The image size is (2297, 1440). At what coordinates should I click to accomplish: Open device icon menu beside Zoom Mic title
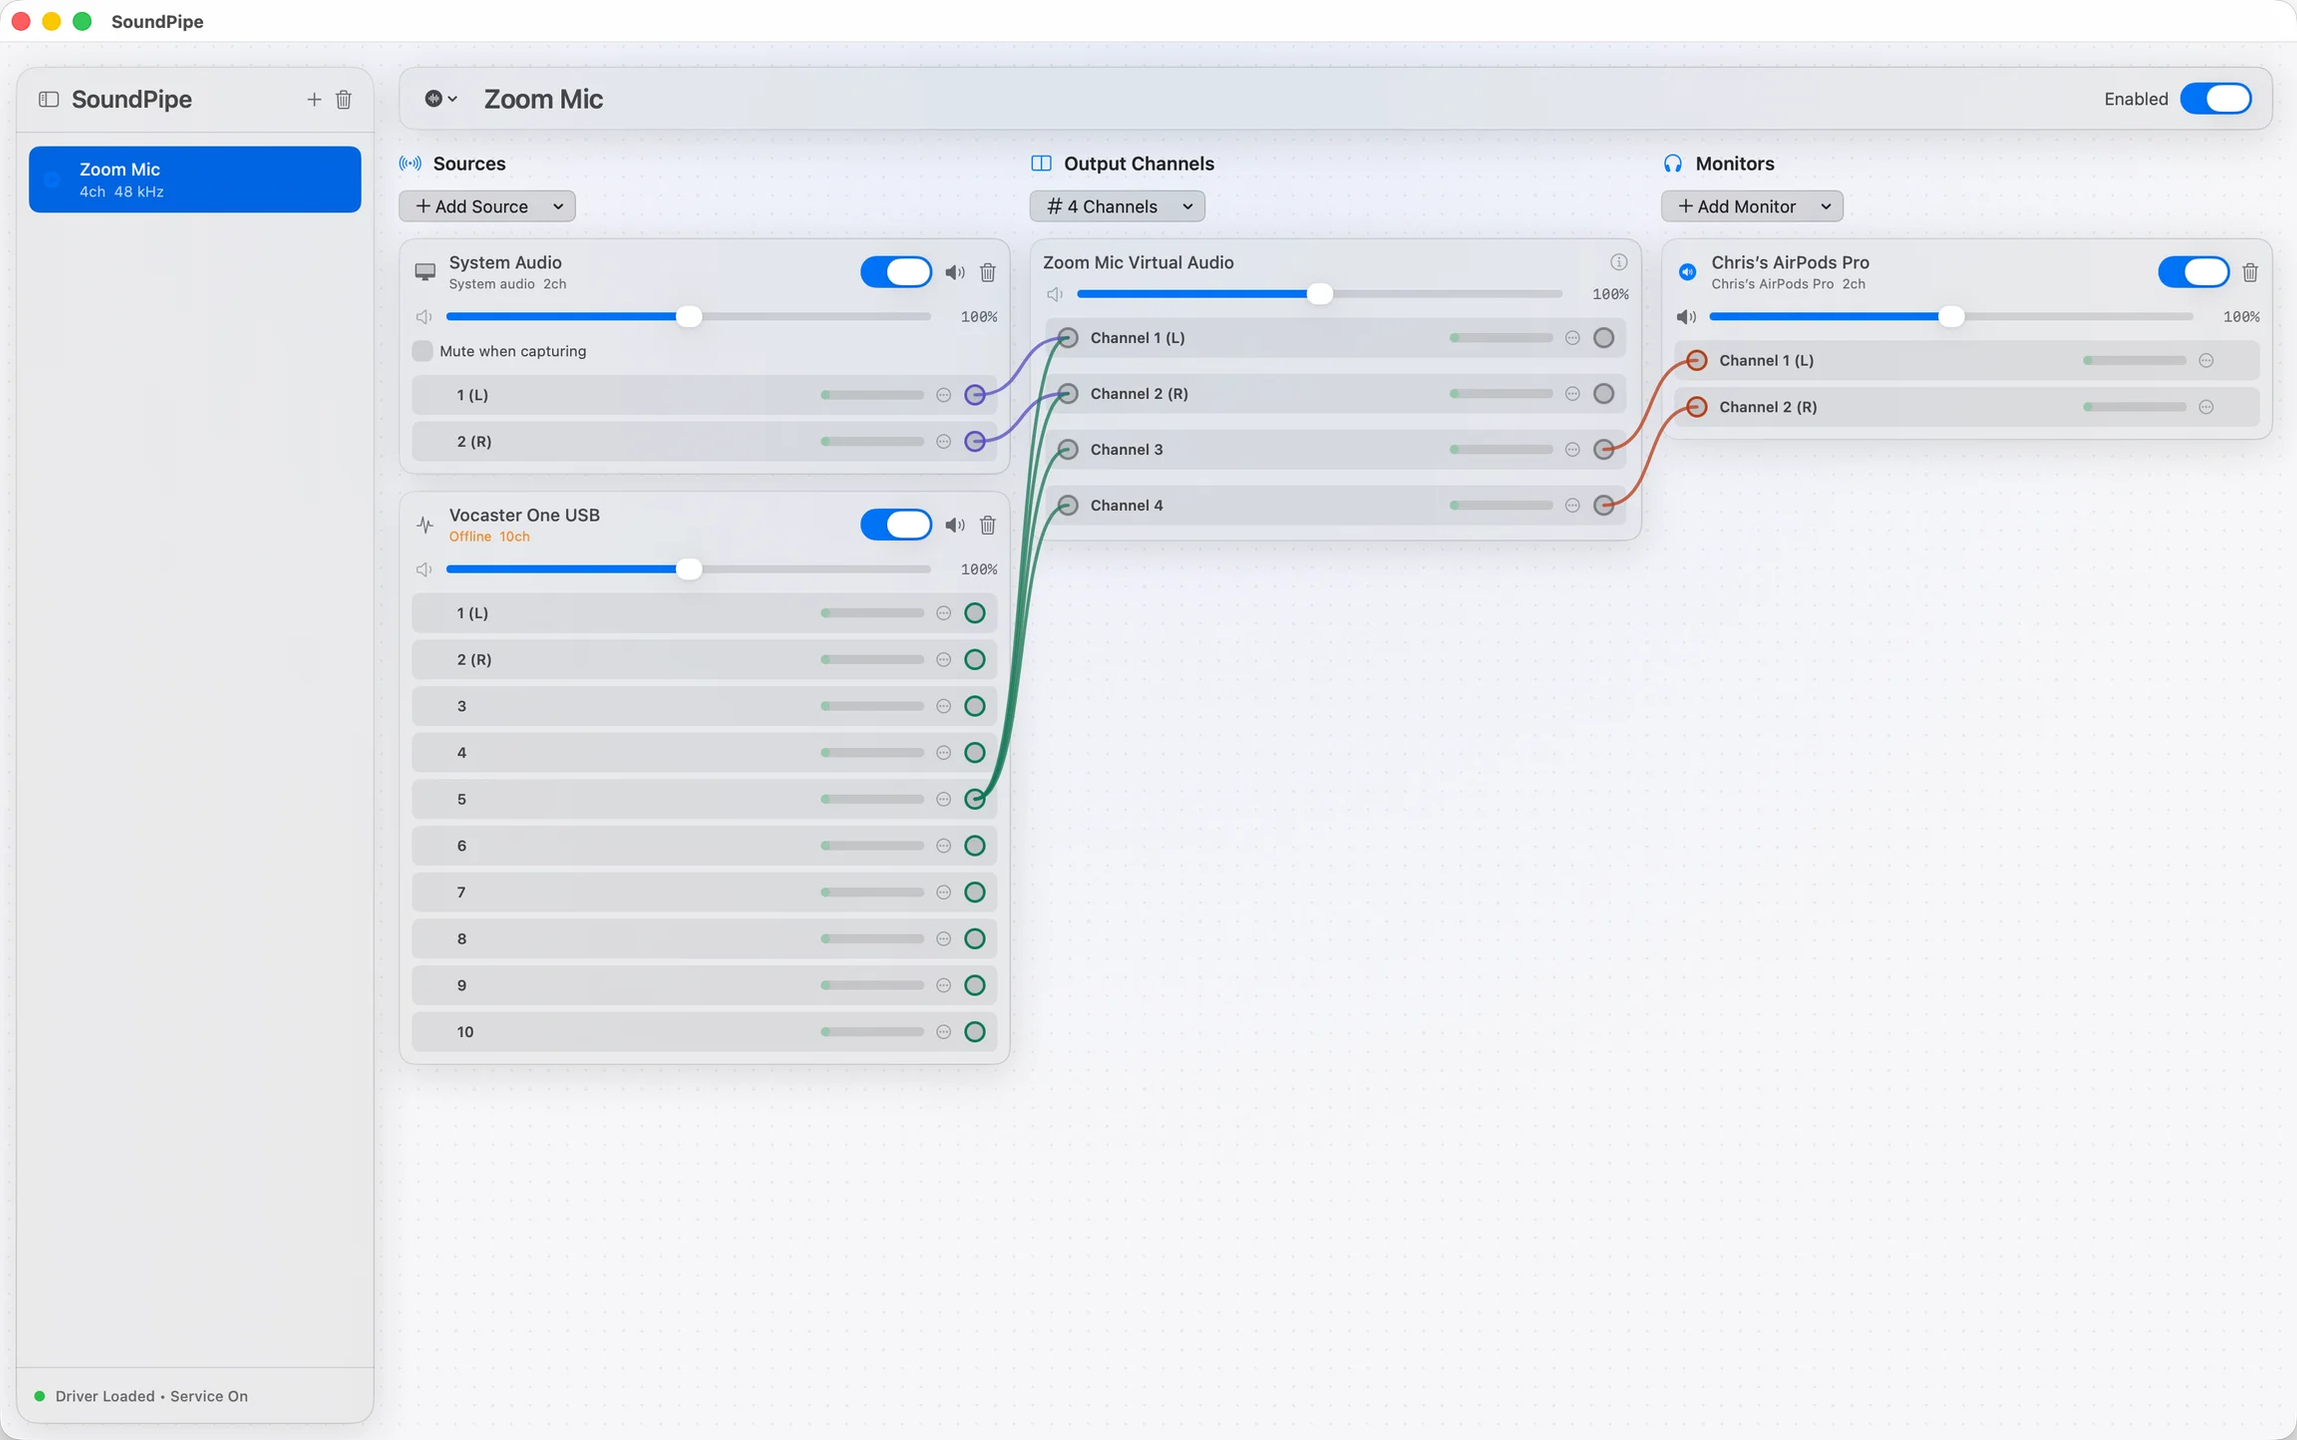(x=441, y=99)
